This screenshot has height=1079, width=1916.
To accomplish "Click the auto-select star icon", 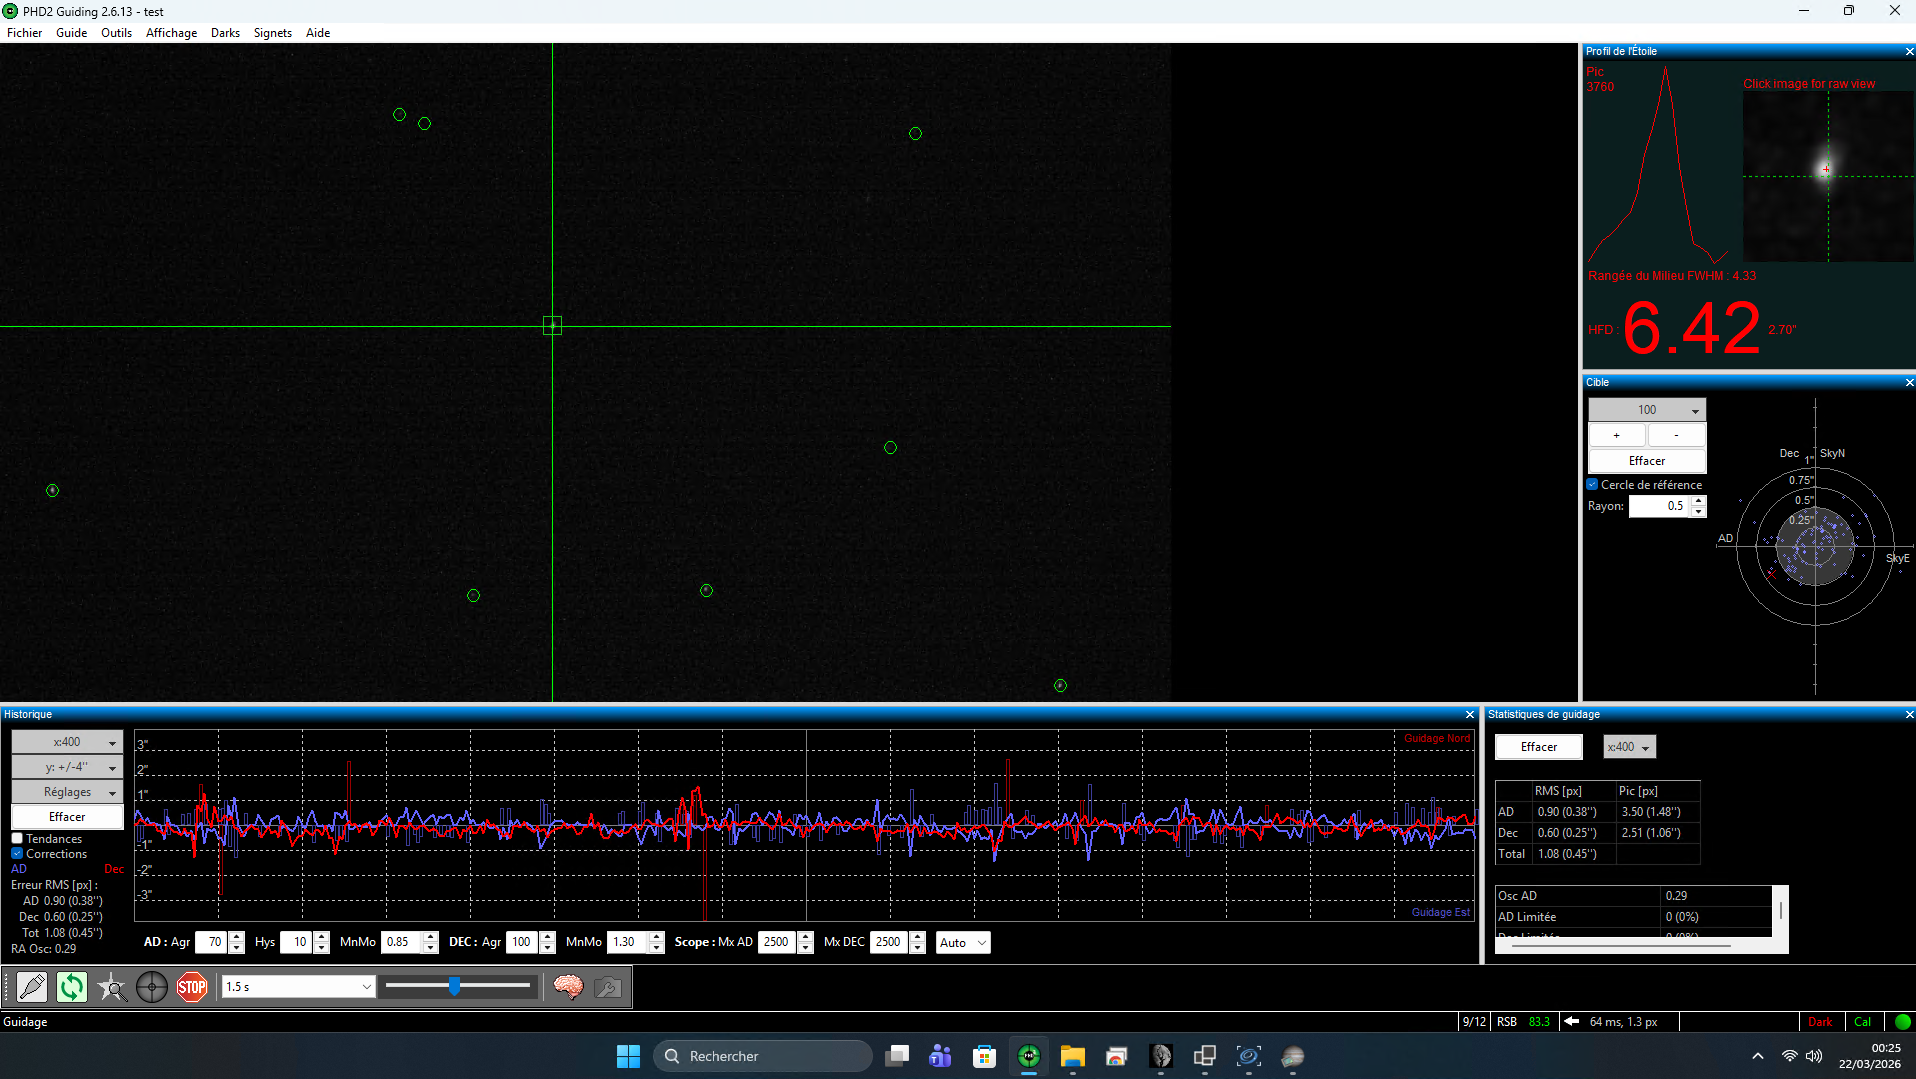I will pyautogui.click(x=112, y=987).
